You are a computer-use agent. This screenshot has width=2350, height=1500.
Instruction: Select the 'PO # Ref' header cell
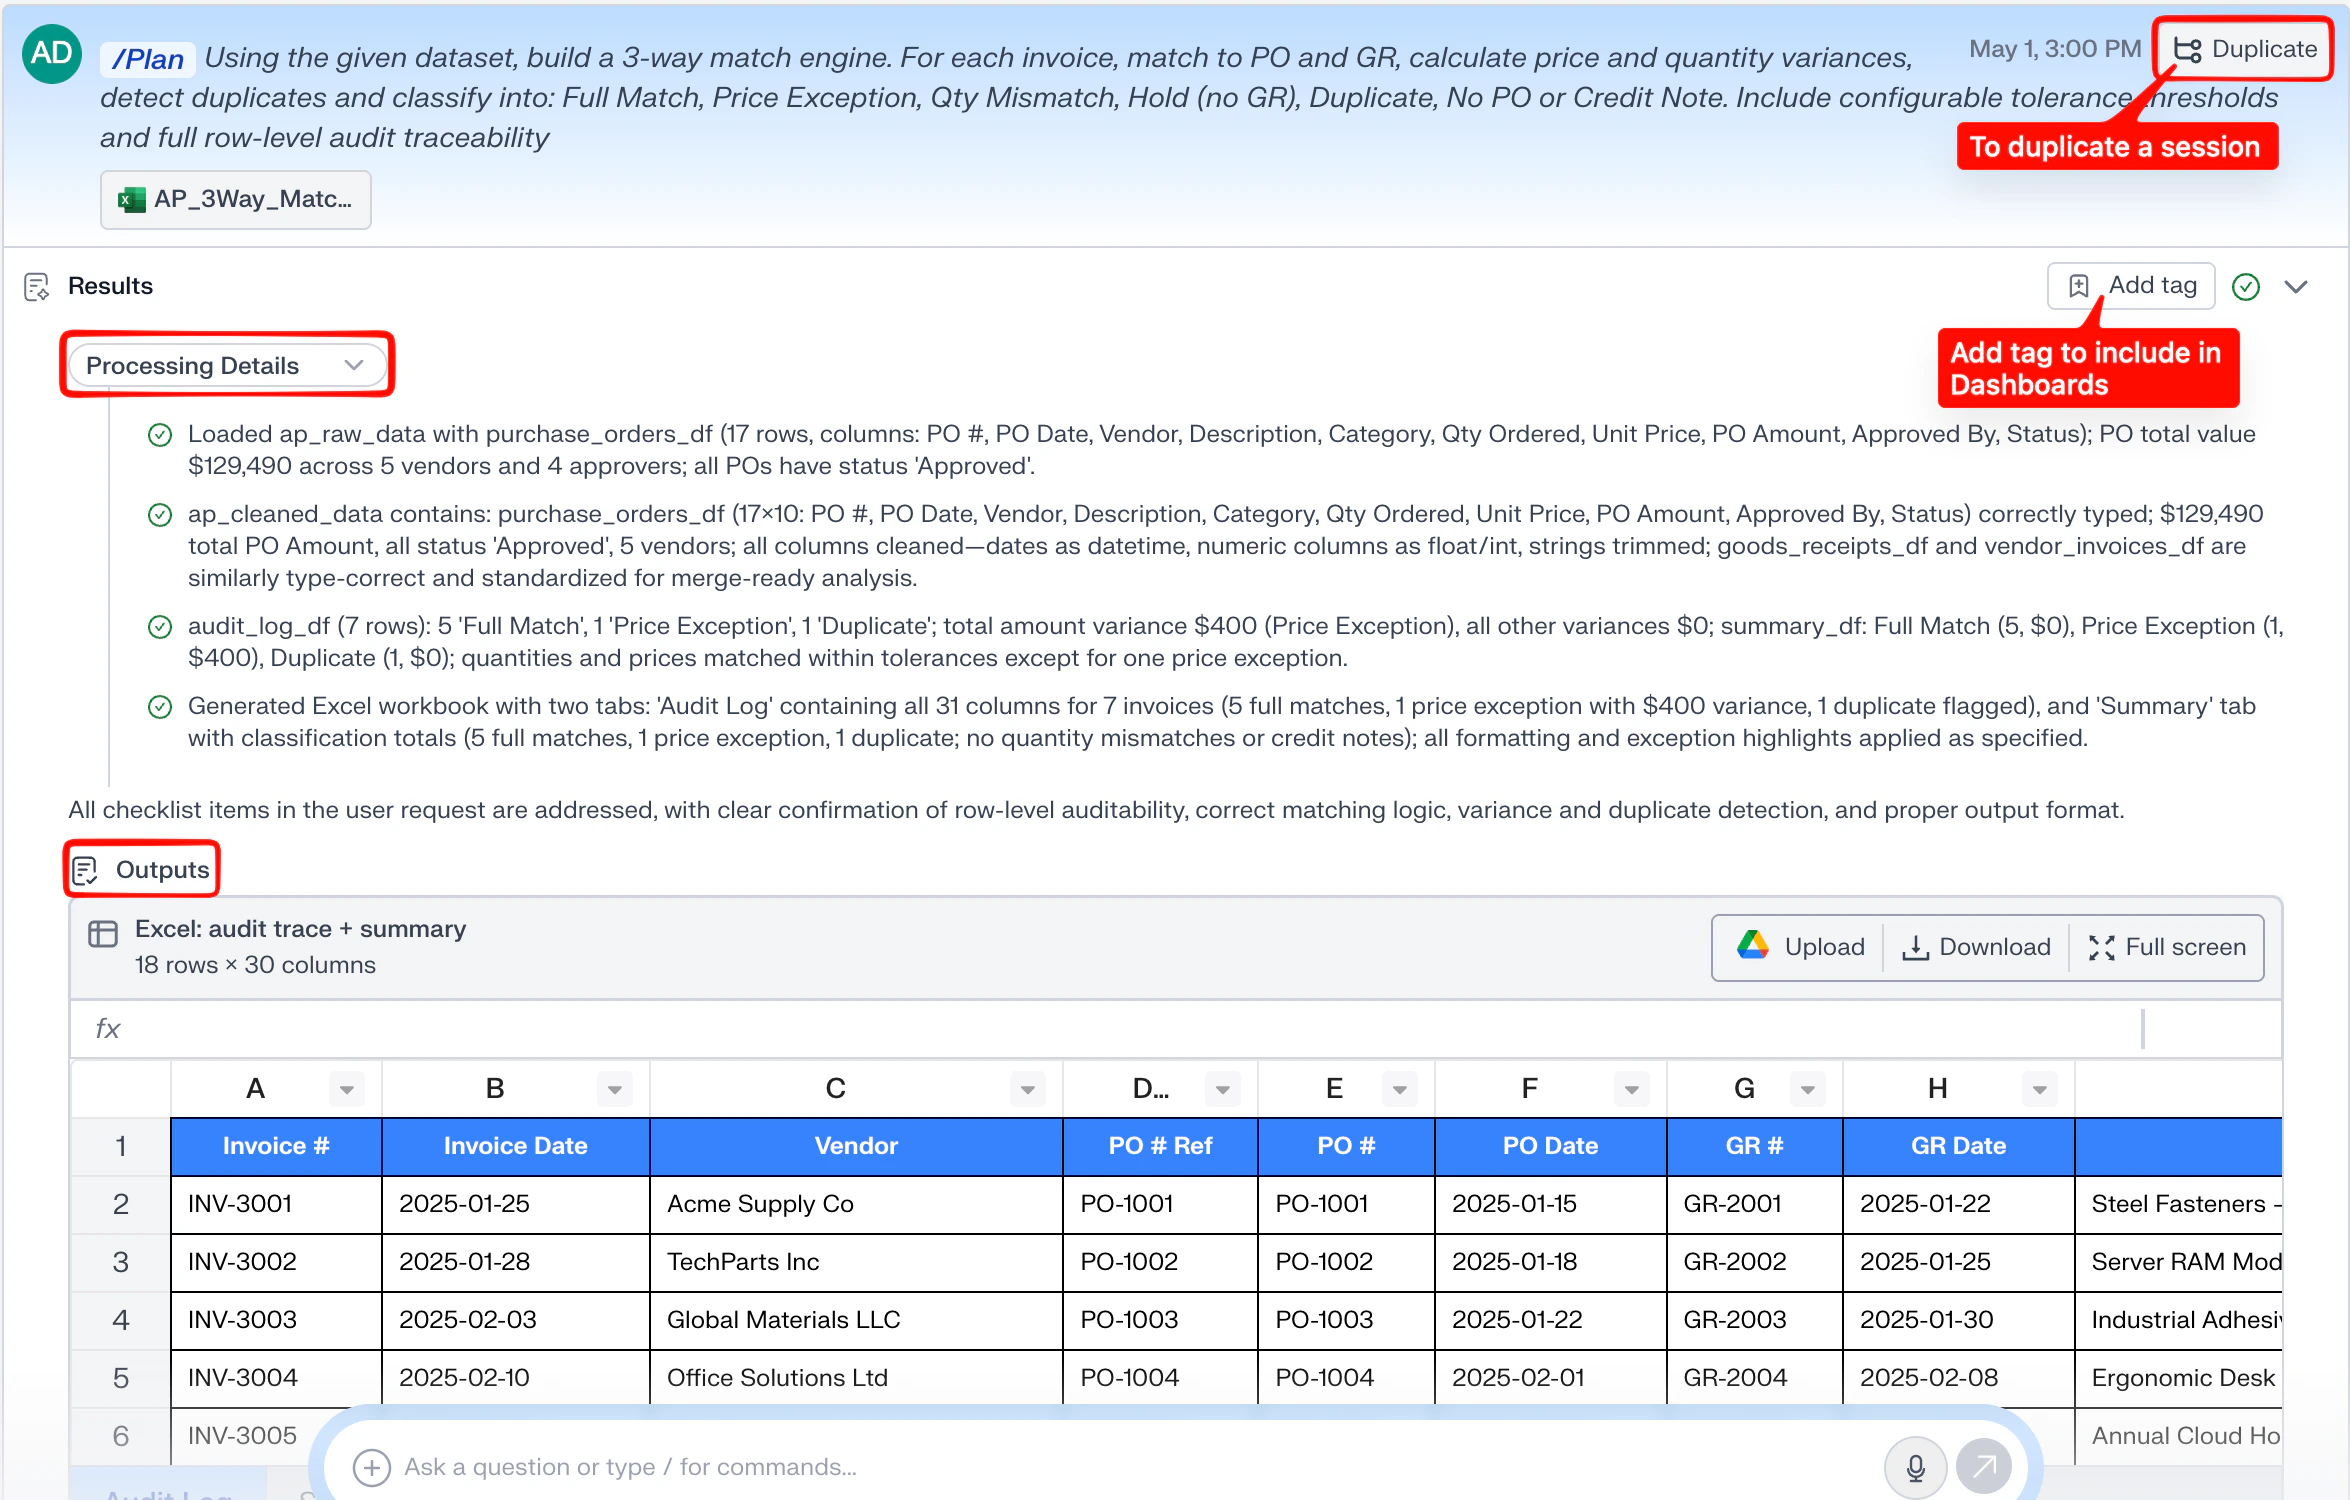[x=1160, y=1146]
